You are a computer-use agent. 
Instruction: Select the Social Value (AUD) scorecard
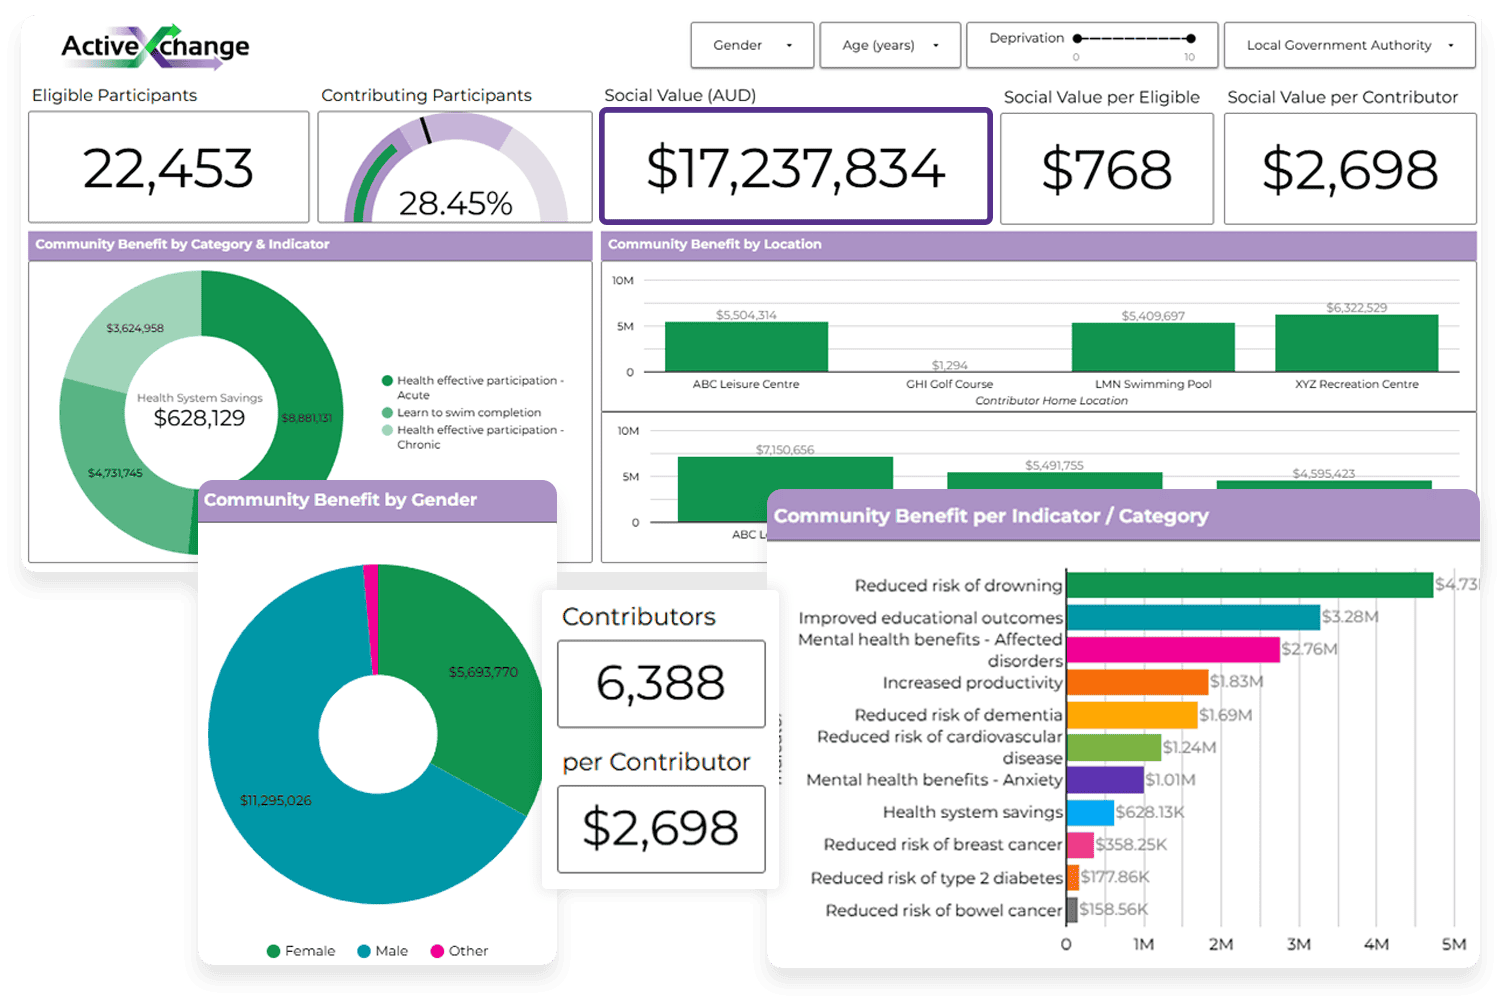coord(796,167)
